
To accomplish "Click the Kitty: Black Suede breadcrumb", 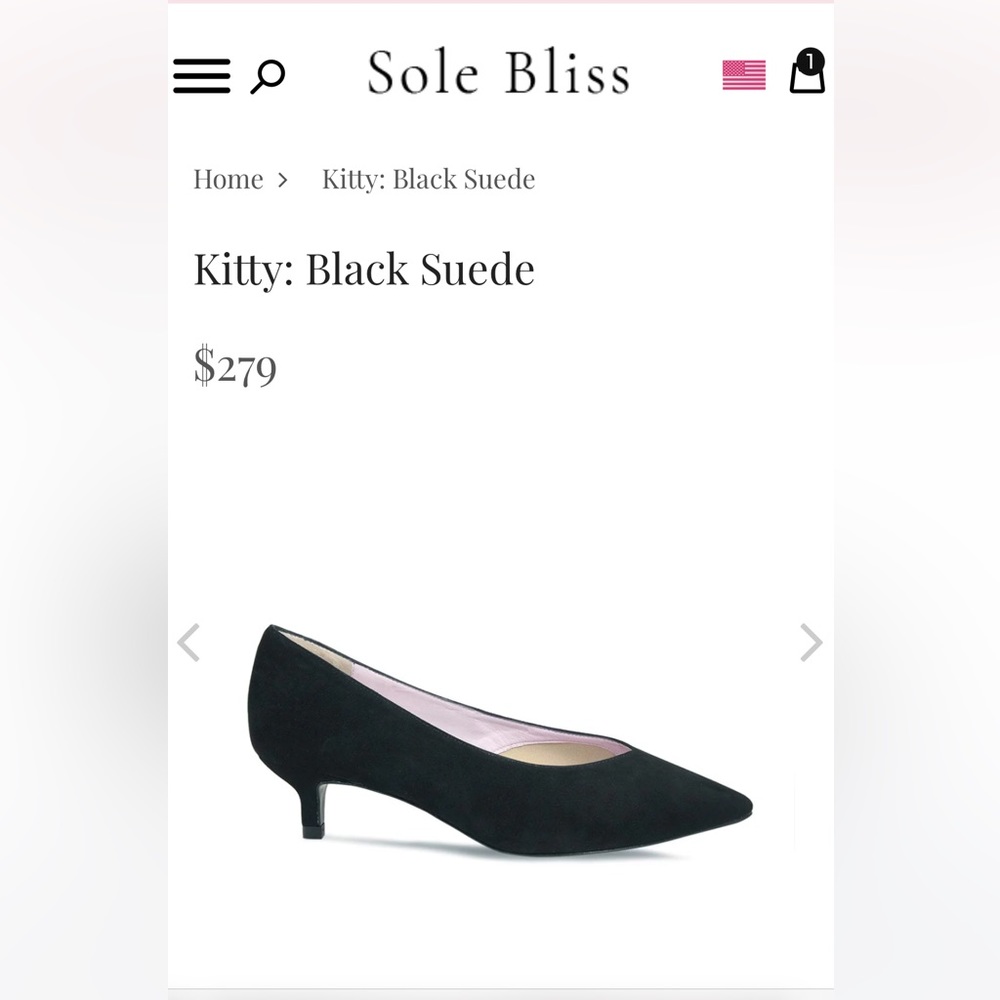I will (427, 179).
